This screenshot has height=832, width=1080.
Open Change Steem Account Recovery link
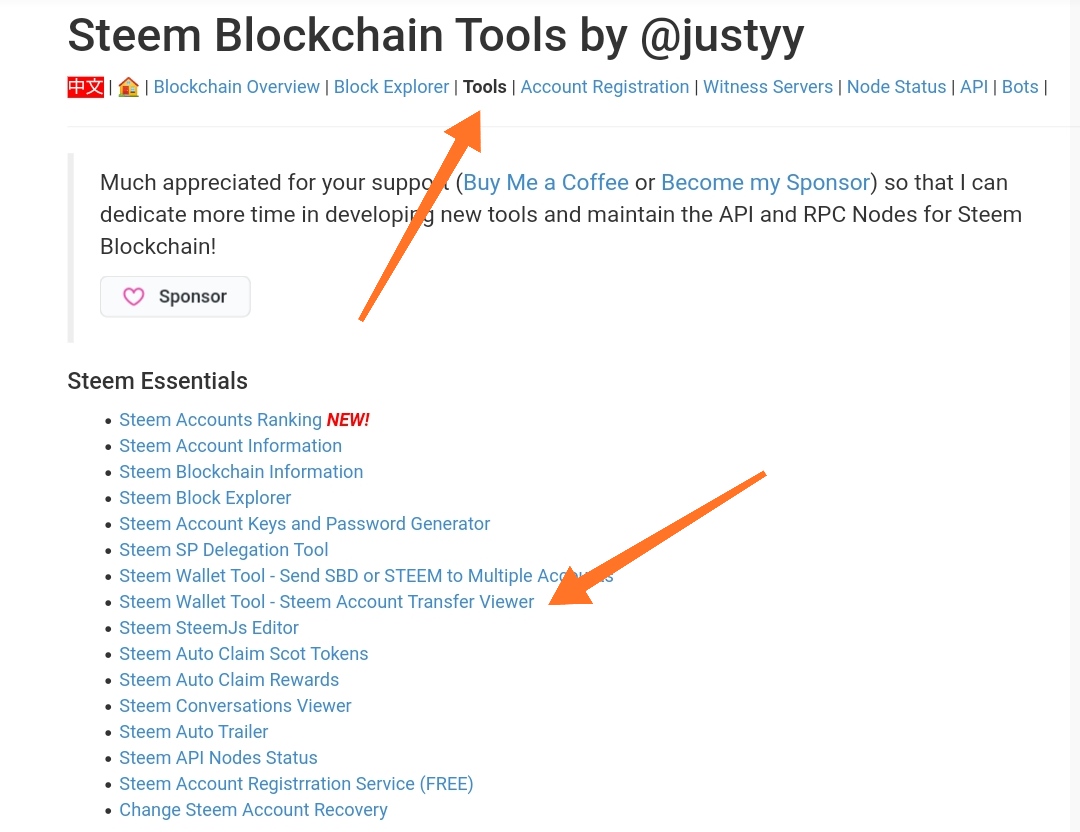[x=253, y=810]
